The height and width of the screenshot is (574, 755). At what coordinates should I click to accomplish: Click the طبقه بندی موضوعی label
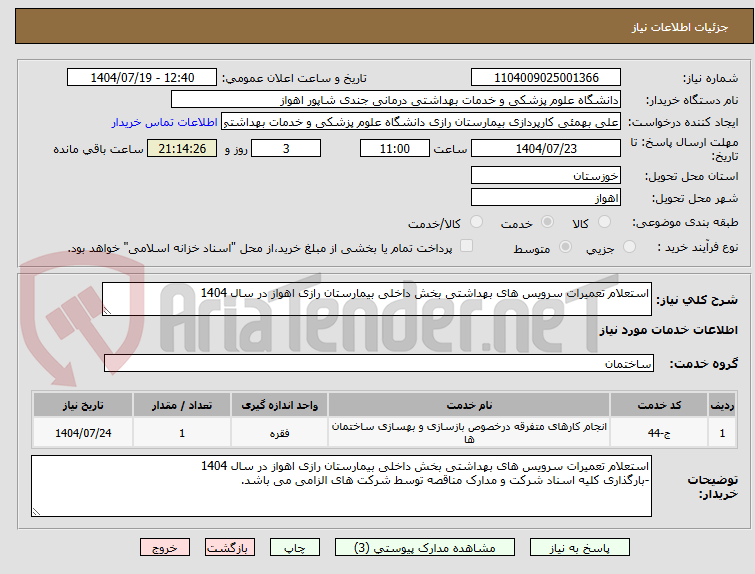(685, 222)
